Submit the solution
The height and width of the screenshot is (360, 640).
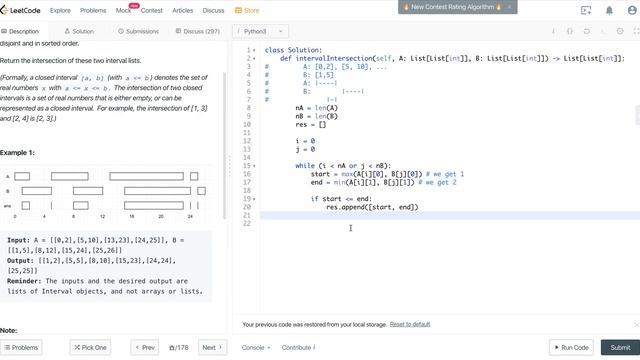point(620,348)
